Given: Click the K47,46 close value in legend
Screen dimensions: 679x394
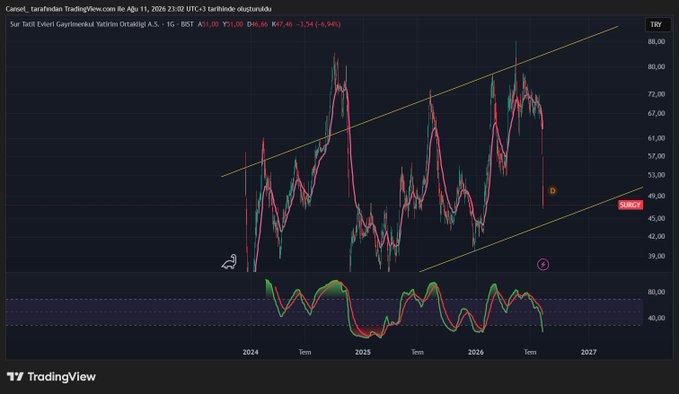Looking at the screenshot, I should pyautogui.click(x=282, y=24).
